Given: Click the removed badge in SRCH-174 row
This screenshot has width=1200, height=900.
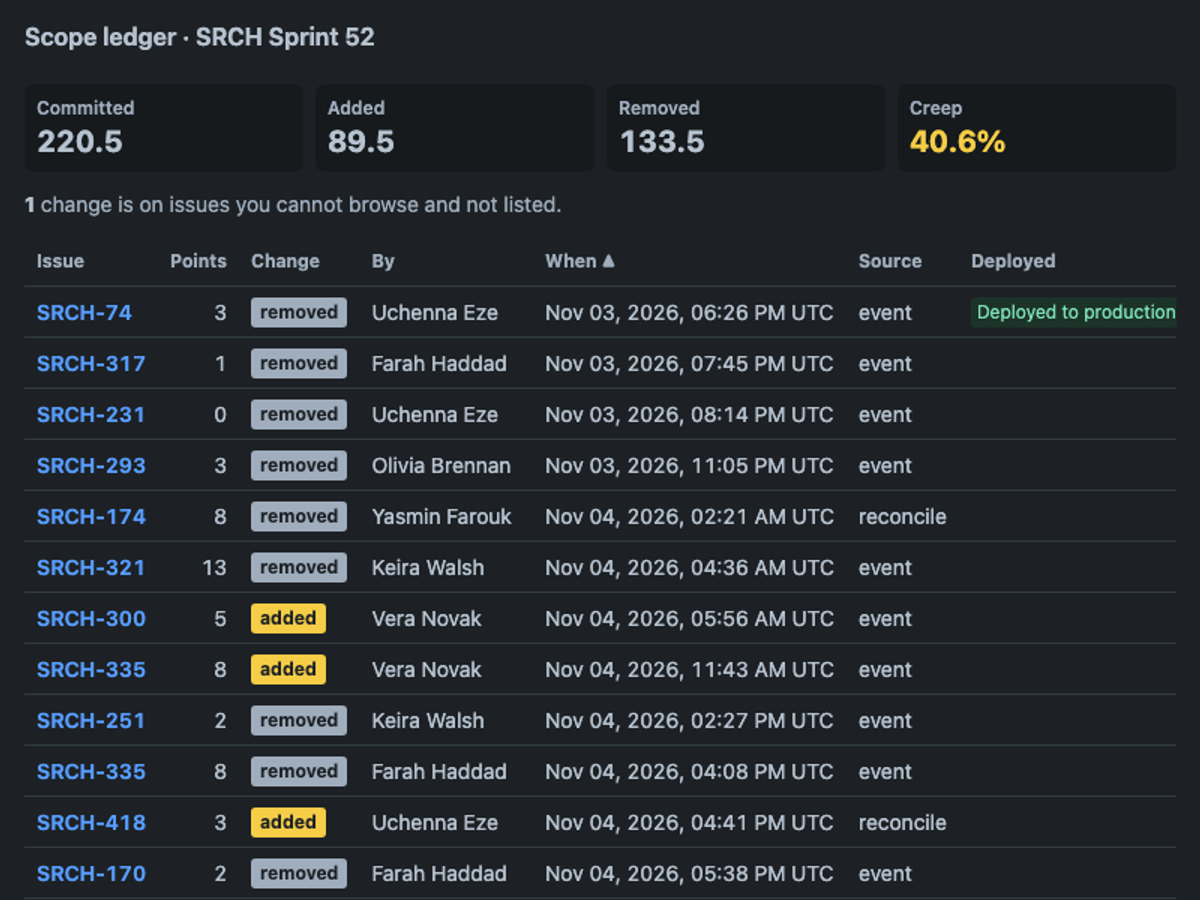Looking at the screenshot, I should tap(299, 516).
